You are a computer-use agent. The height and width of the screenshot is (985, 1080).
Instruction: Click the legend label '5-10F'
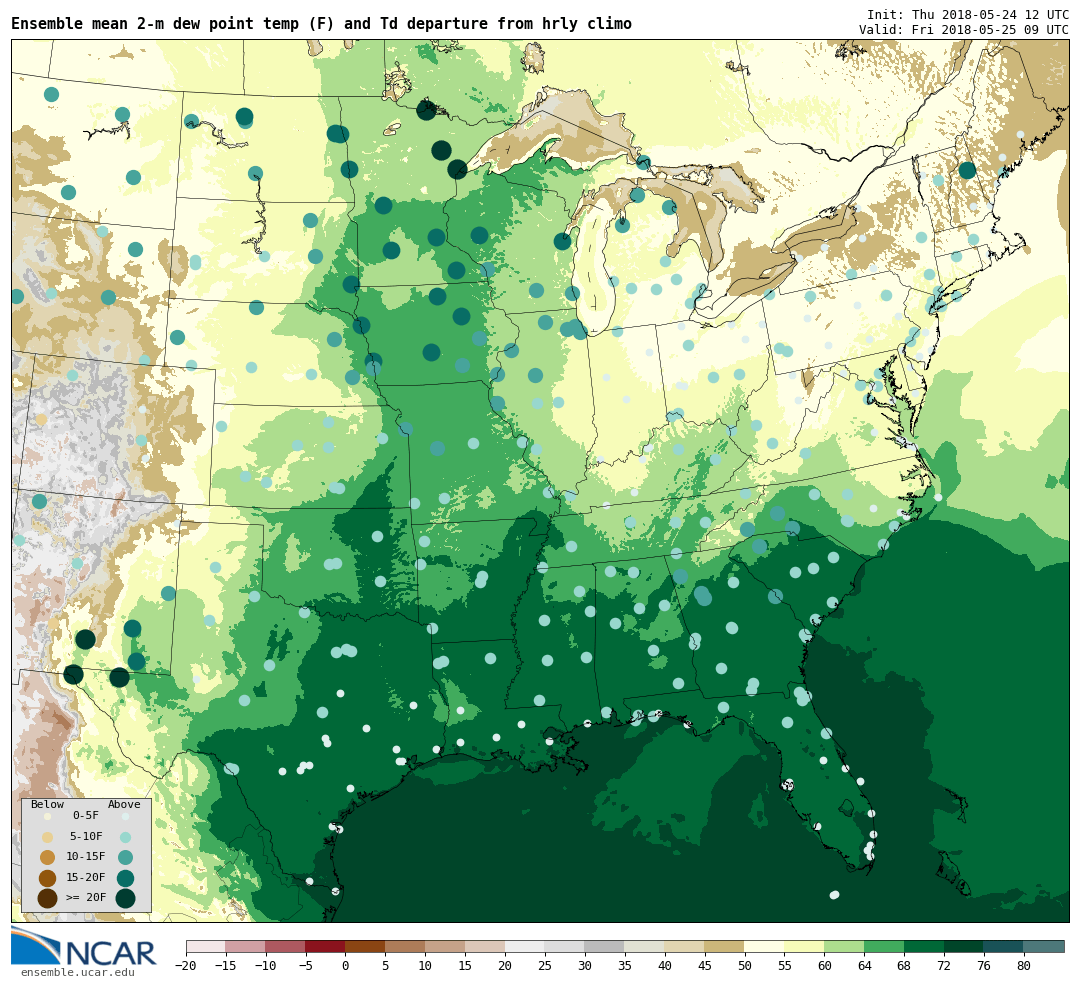(x=86, y=836)
